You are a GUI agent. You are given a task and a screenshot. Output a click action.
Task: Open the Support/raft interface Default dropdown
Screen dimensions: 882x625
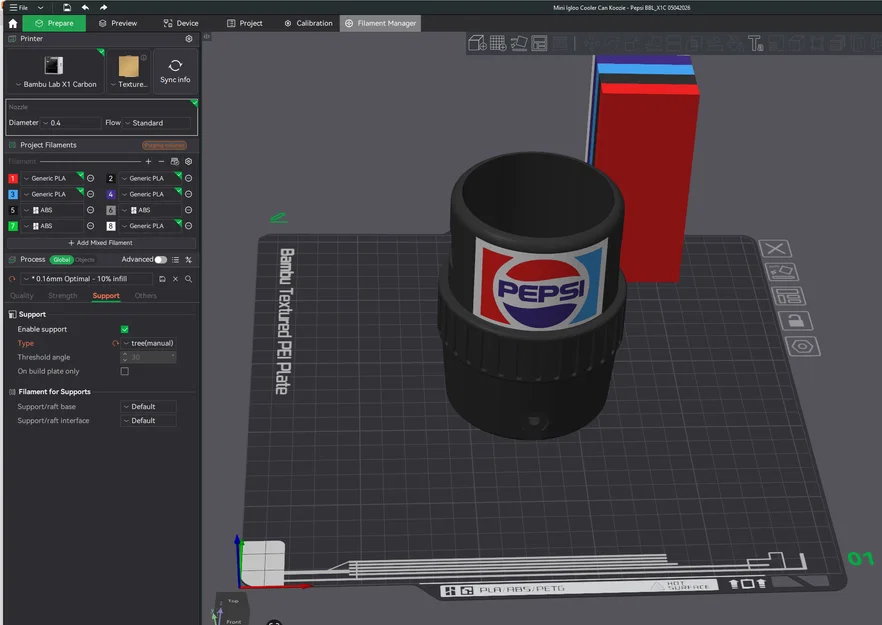pyautogui.click(x=148, y=421)
